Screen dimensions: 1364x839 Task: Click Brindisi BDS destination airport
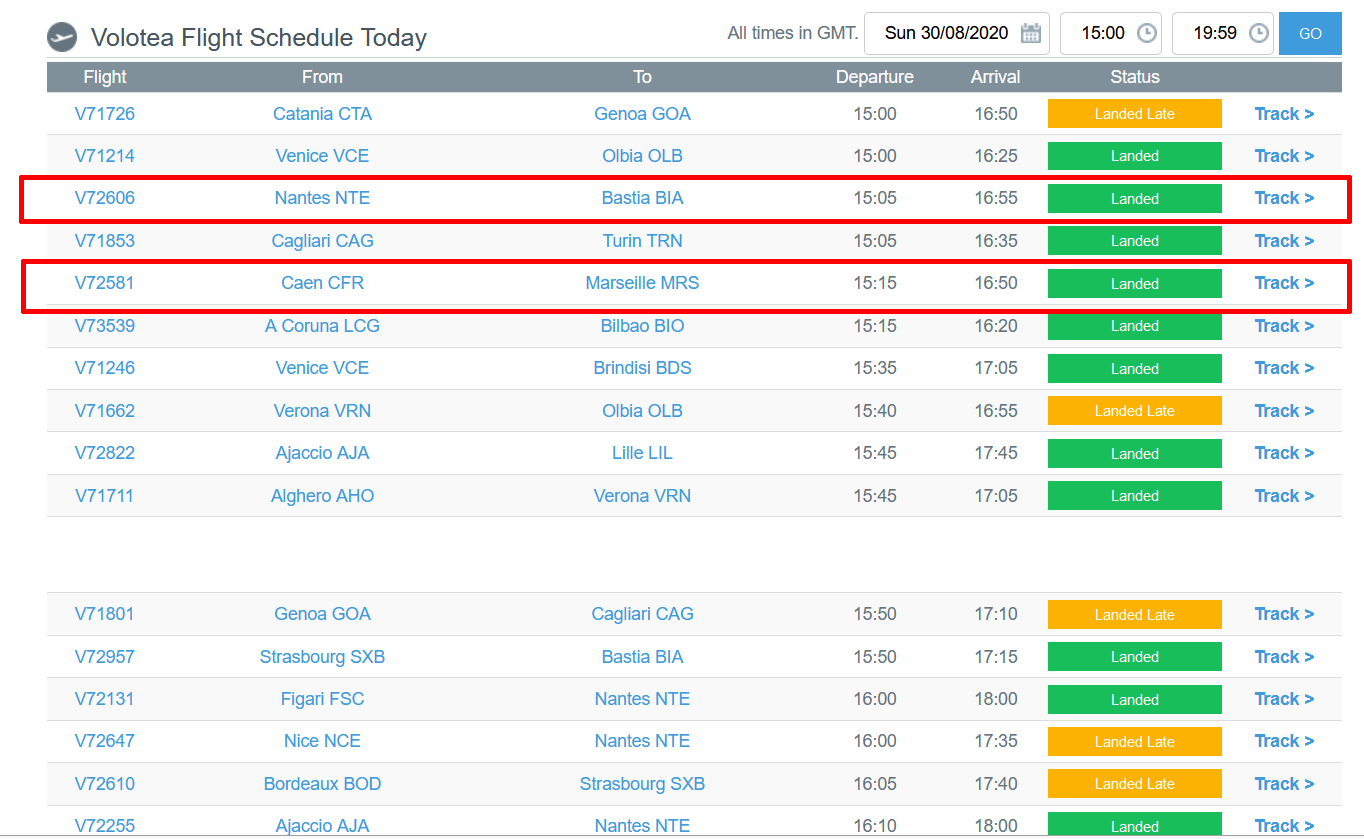642,368
